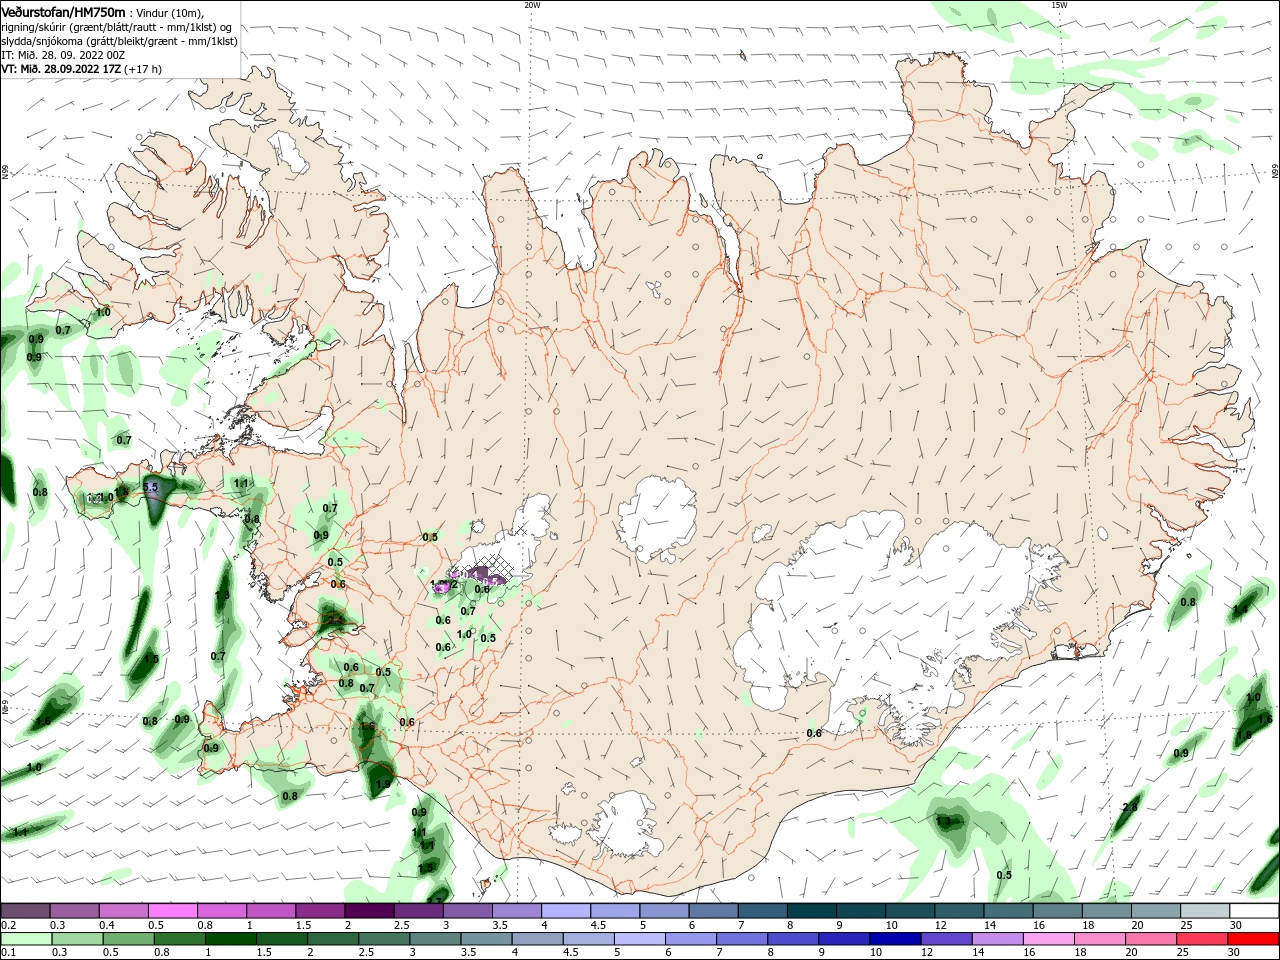Select the 2.5 swatch in the purple snow legend row
1280x960 pixels.
(419, 910)
